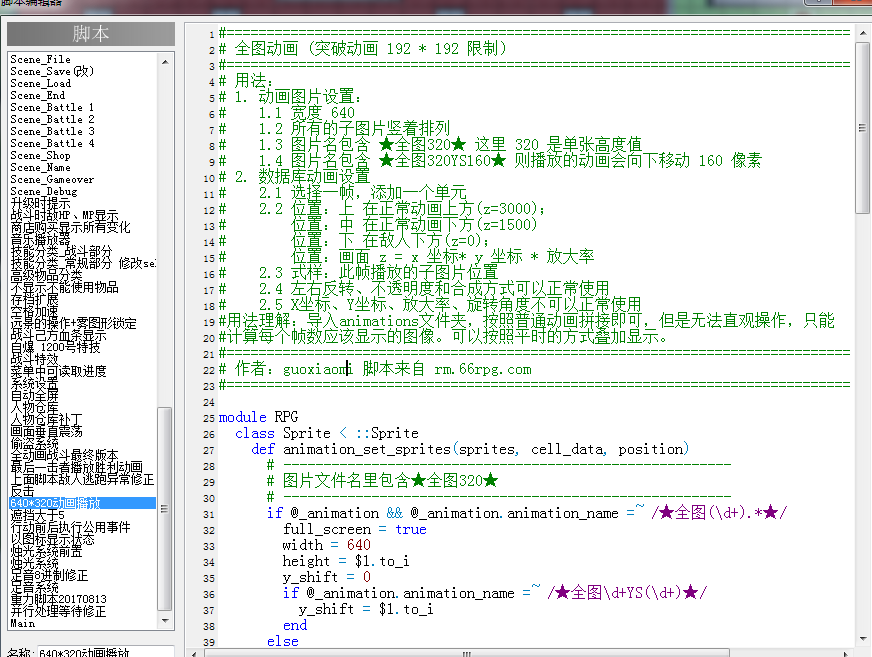872x657 pixels.
Task: Click the script list scroll-down arrow
Action: tap(165, 621)
